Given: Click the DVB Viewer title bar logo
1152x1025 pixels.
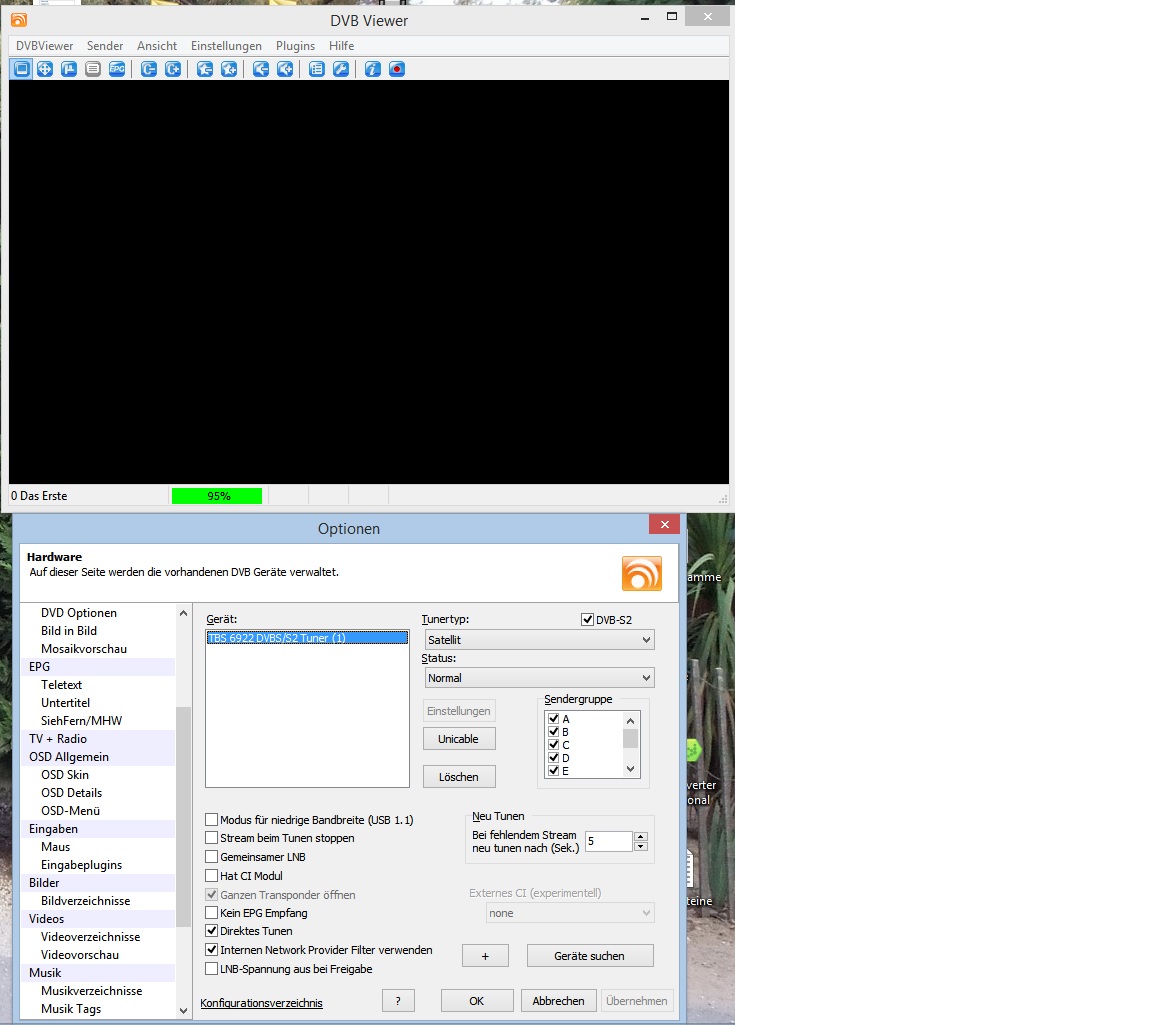Looking at the screenshot, I should [x=19, y=20].
